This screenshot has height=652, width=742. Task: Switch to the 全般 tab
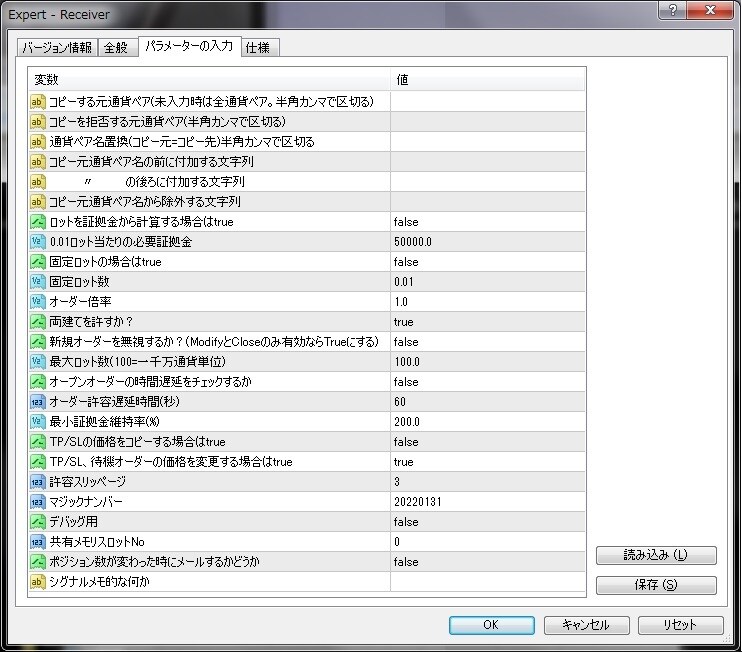(x=116, y=48)
